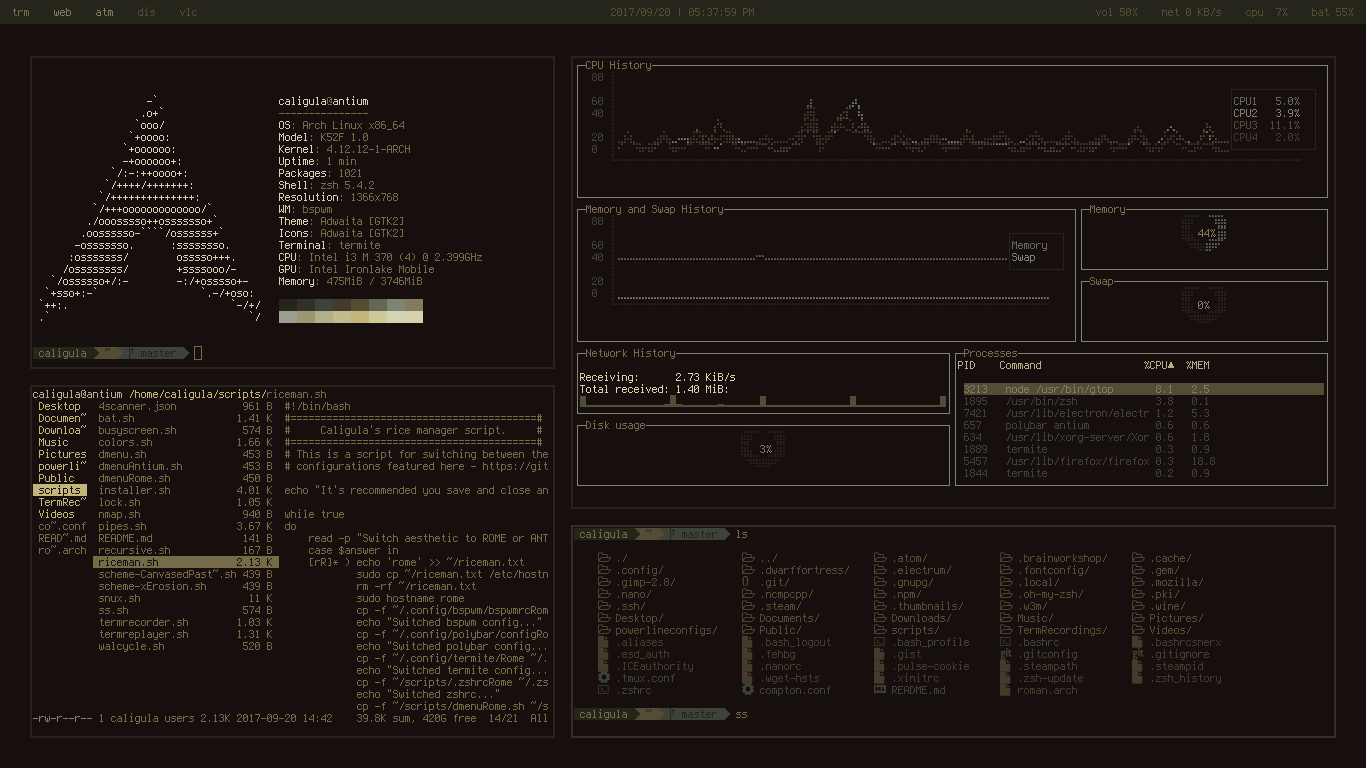Select the /usr/bin/zsh process row
Viewport: 1366px width, 768px height.
(x=1143, y=401)
